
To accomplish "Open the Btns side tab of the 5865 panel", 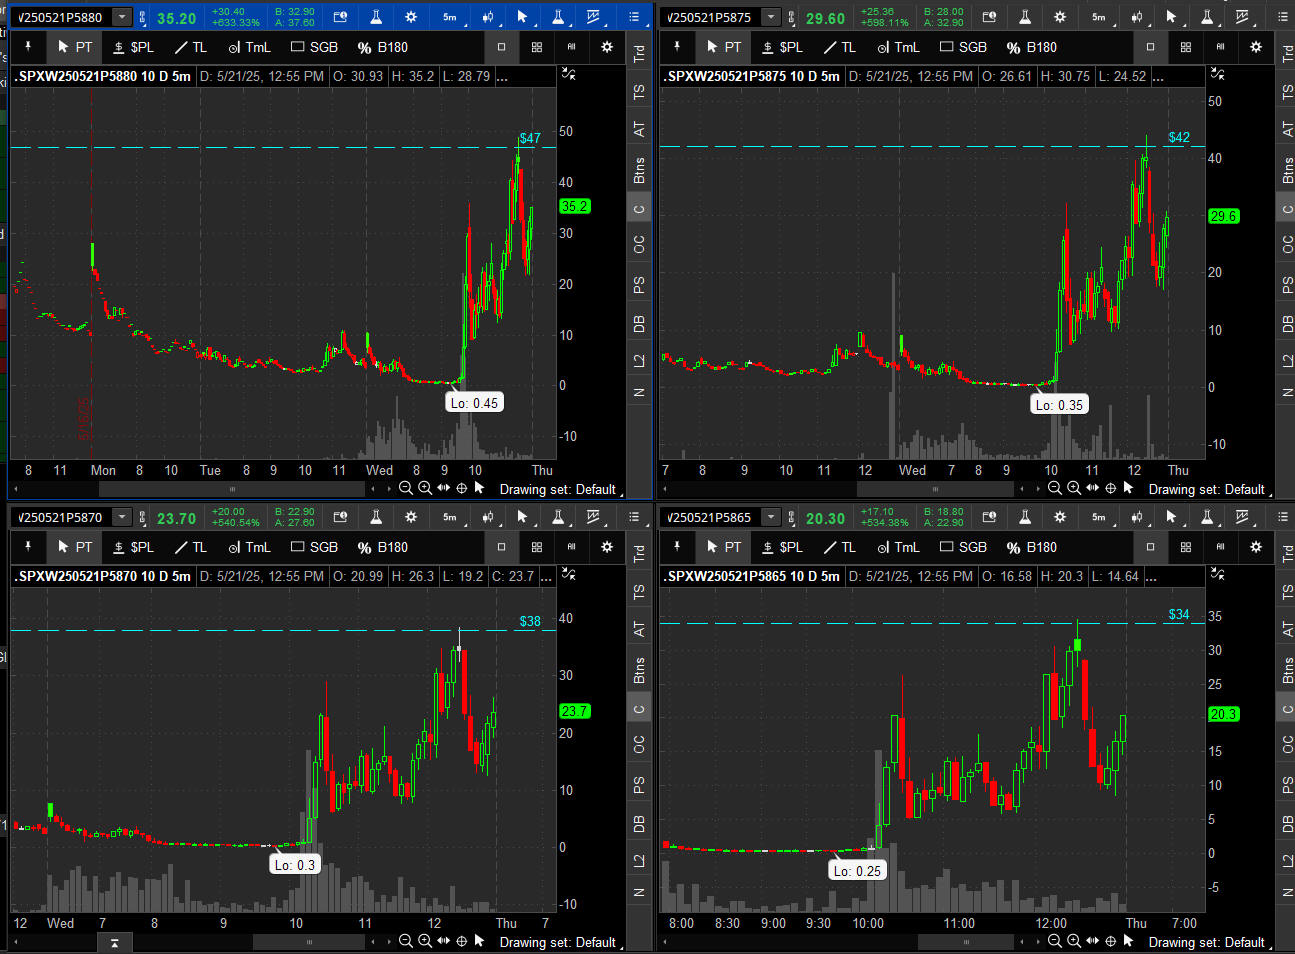I will pos(1288,670).
